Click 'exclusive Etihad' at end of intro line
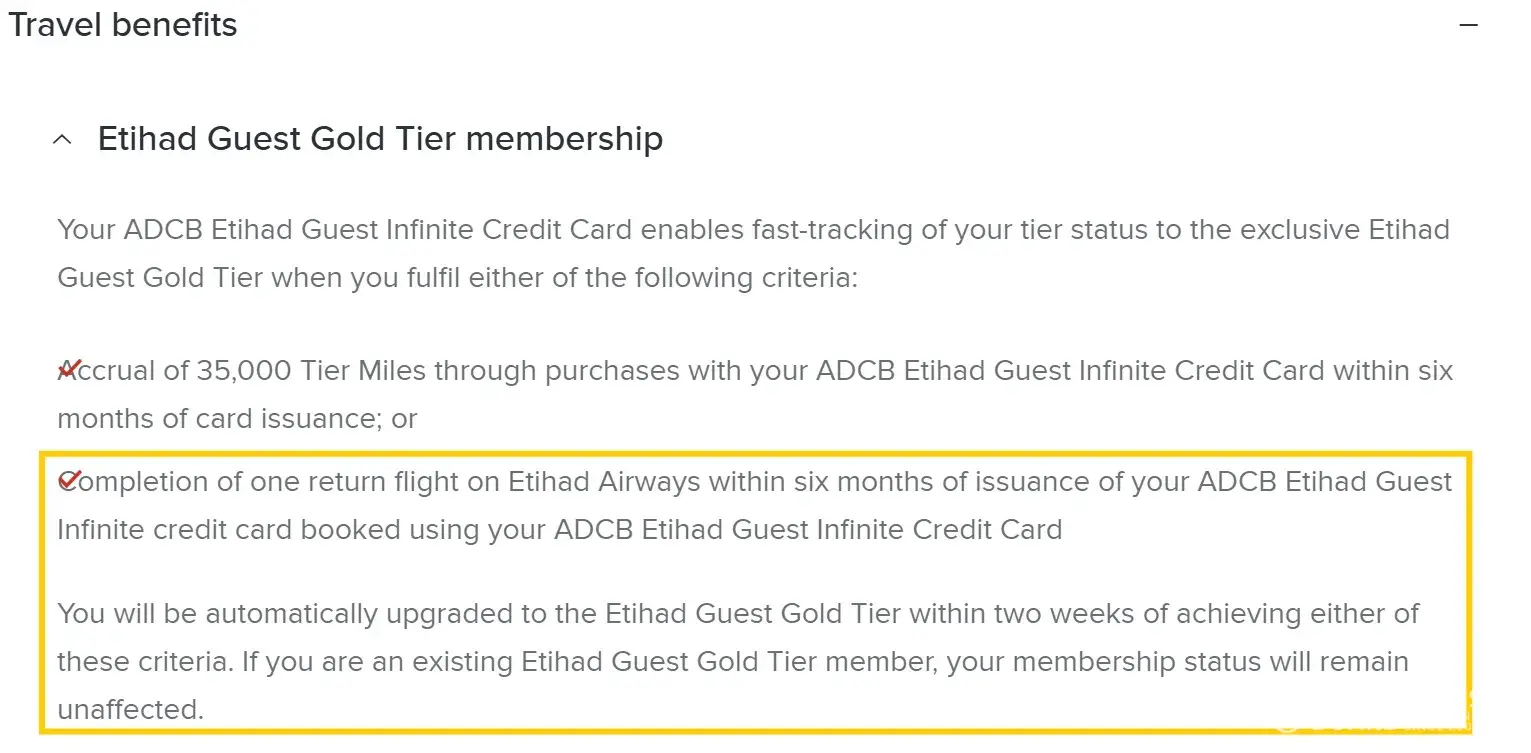Viewport: 1531px width, 753px height. [x=1344, y=230]
